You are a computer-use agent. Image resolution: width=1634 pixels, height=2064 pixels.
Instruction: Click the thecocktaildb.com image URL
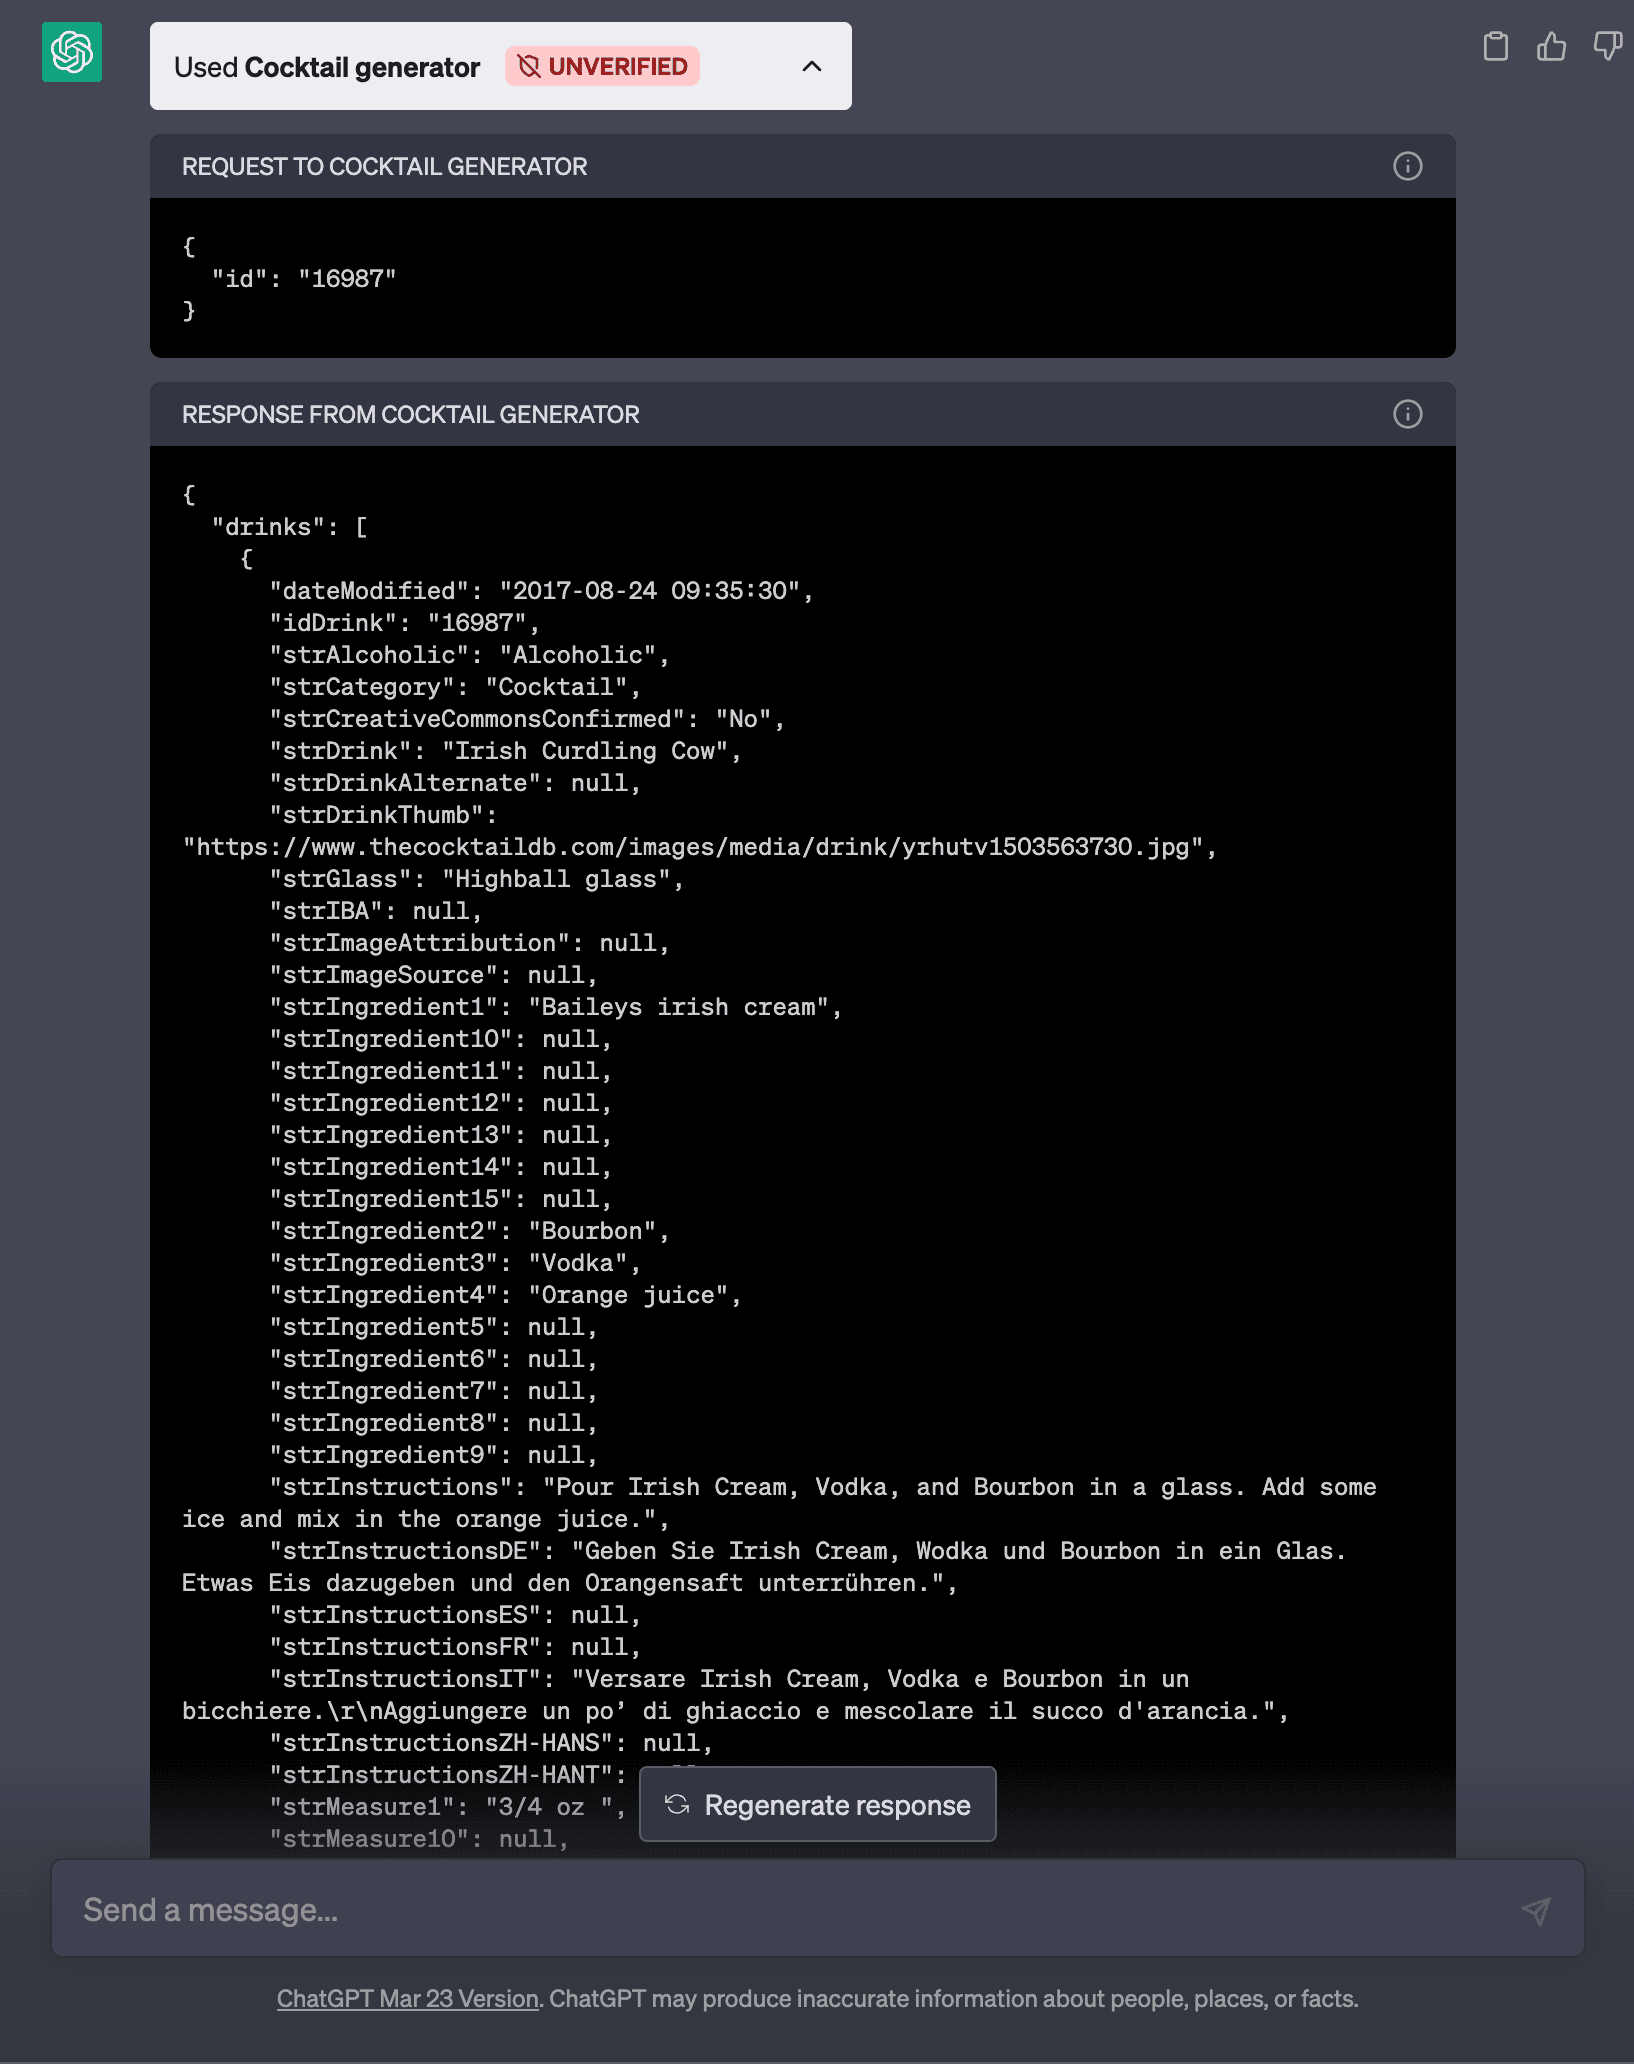(x=698, y=847)
